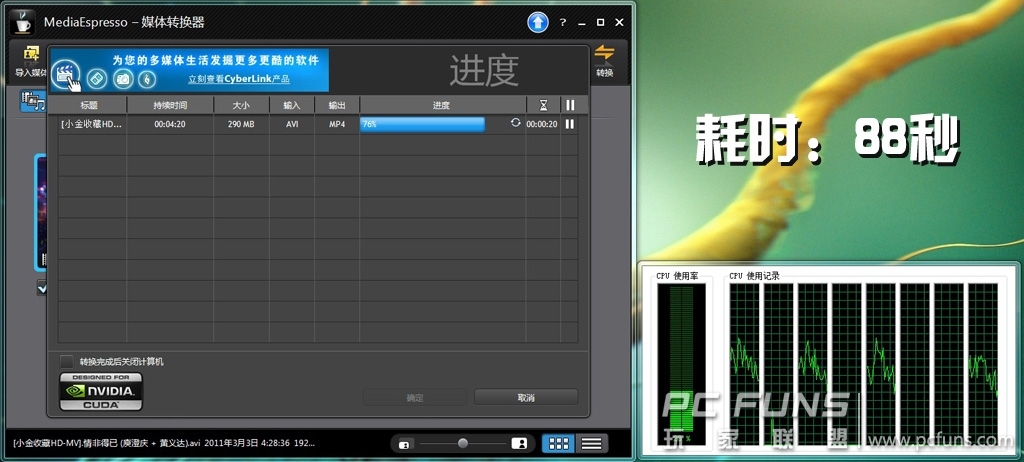Click the Cancel (取消) button

pyautogui.click(x=526, y=397)
